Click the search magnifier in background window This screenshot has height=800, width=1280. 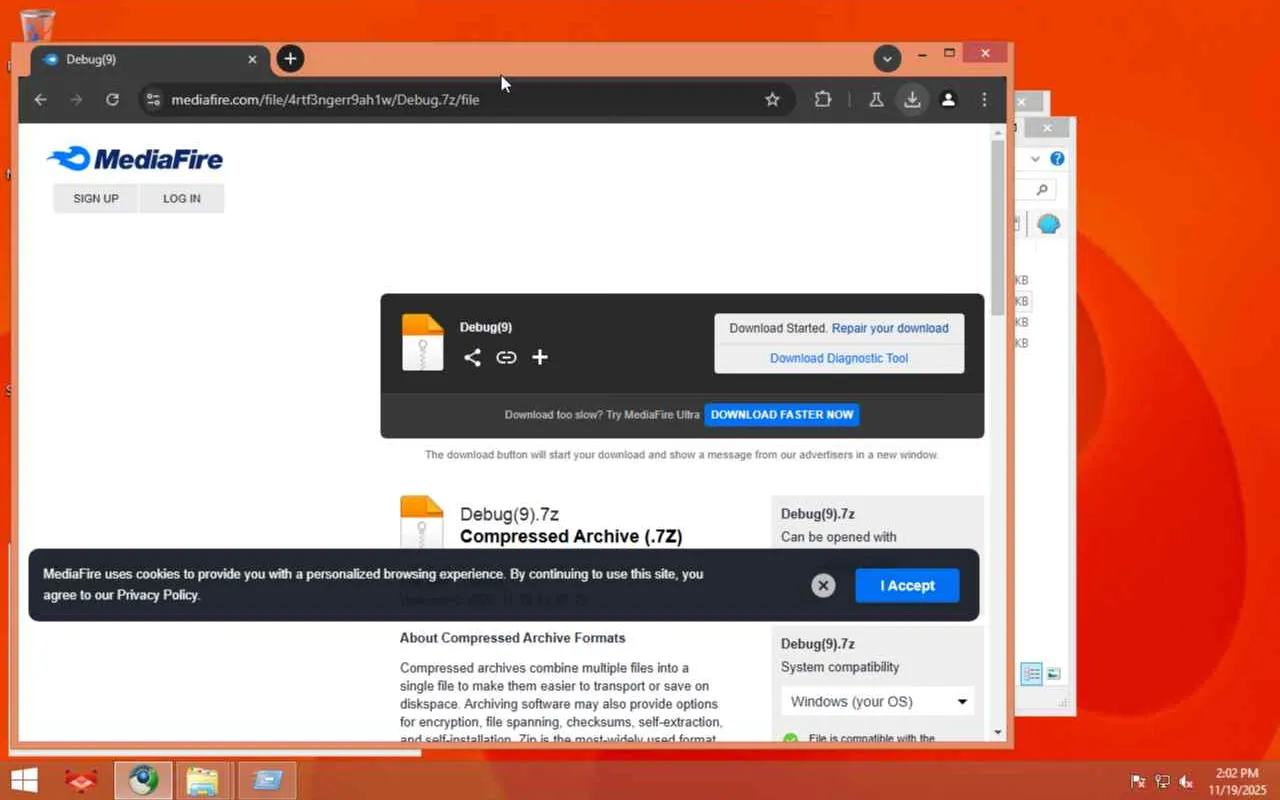1042,190
